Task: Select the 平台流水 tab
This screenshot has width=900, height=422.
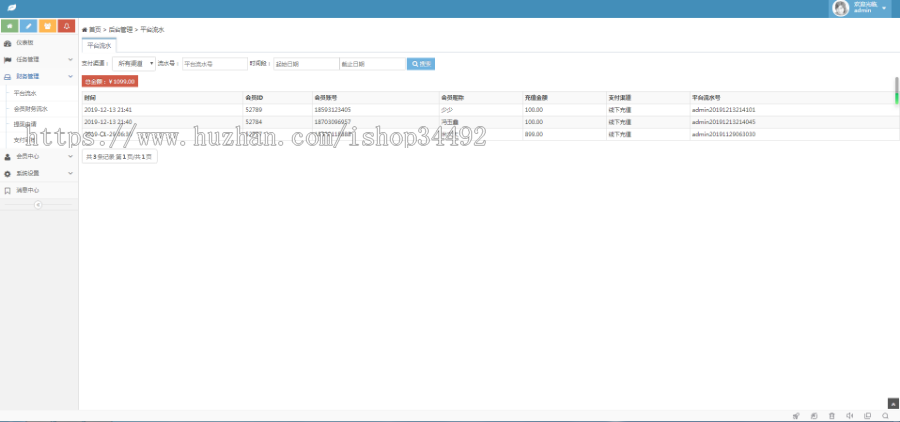Action: (99, 45)
